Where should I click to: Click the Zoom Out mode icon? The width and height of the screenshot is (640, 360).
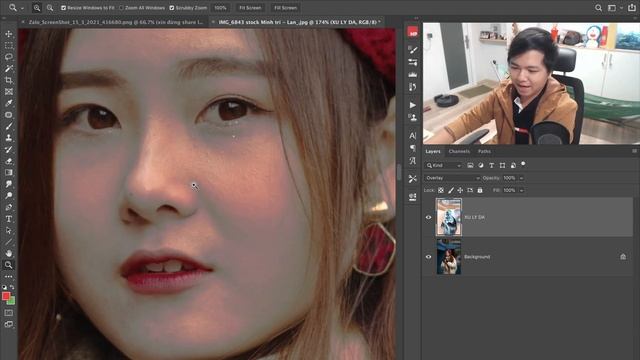pyautogui.click(x=50, y=8)
